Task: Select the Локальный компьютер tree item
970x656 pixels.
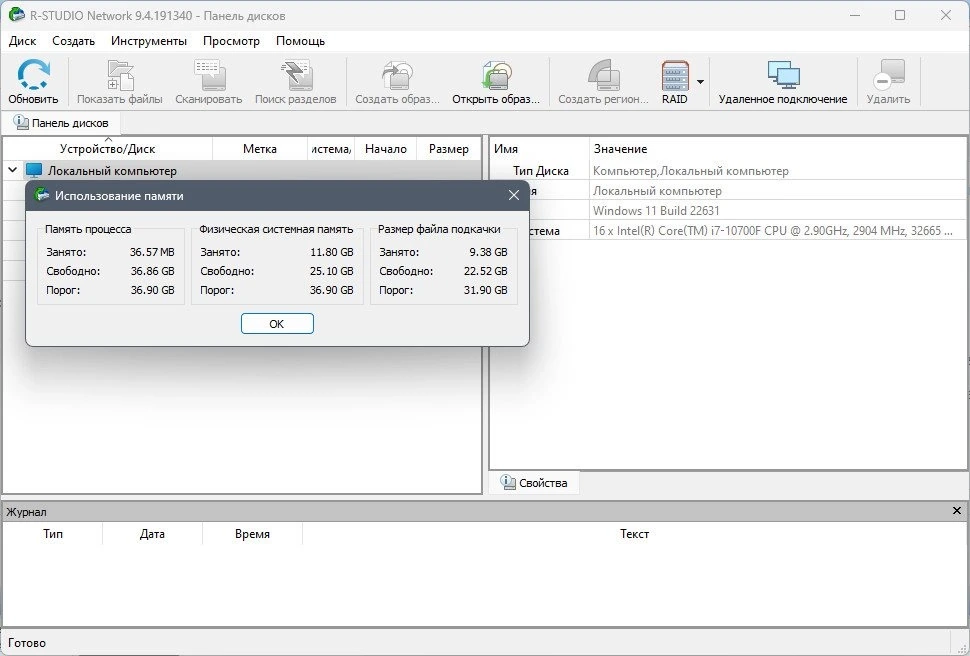Action: [112, 171]
